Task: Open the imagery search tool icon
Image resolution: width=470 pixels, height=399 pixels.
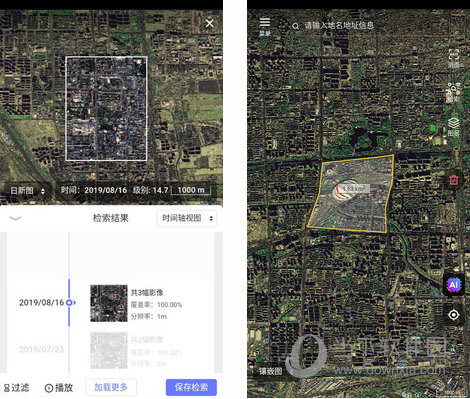Action: 453,92
